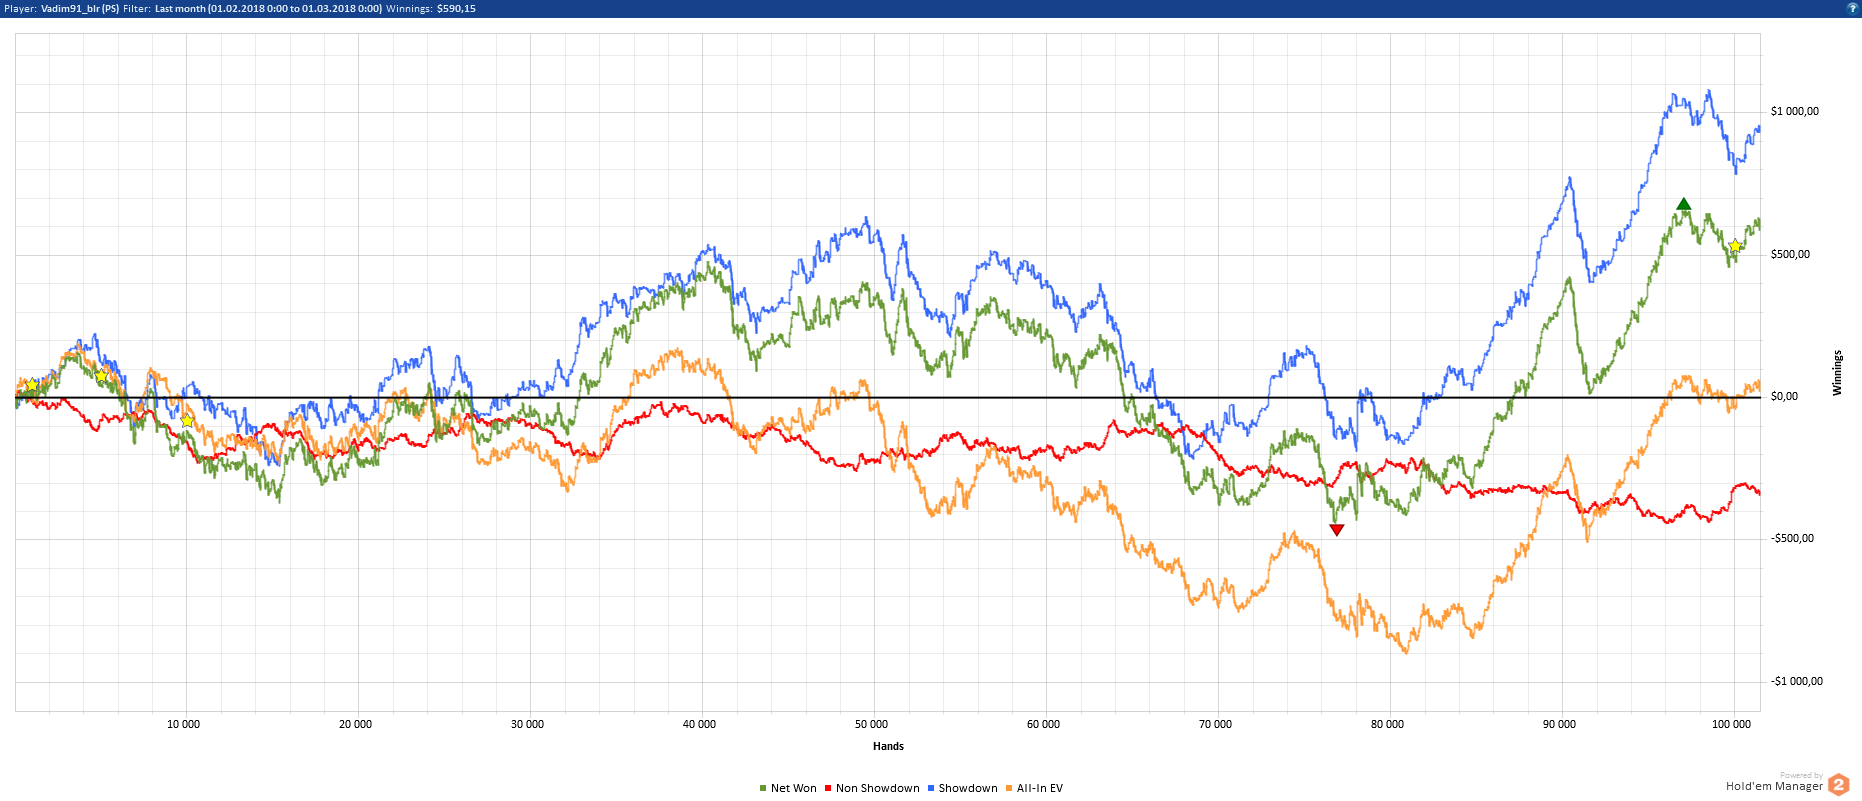Click player name "Vadim91_blr (PS)" in header

coord(80,9)
